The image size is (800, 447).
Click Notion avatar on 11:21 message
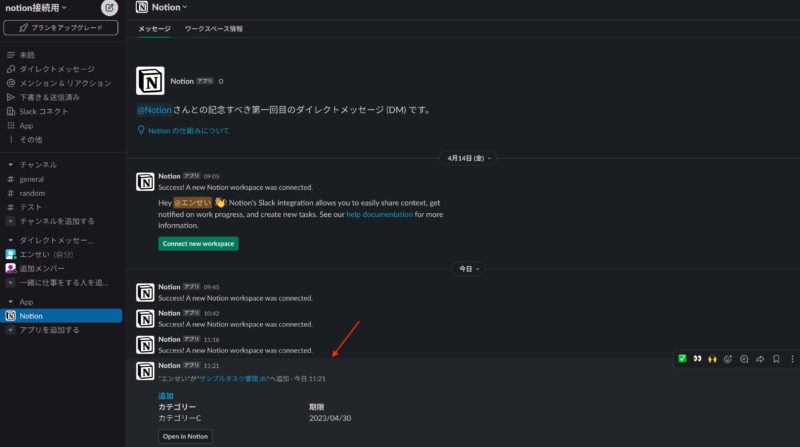(145, 371)
